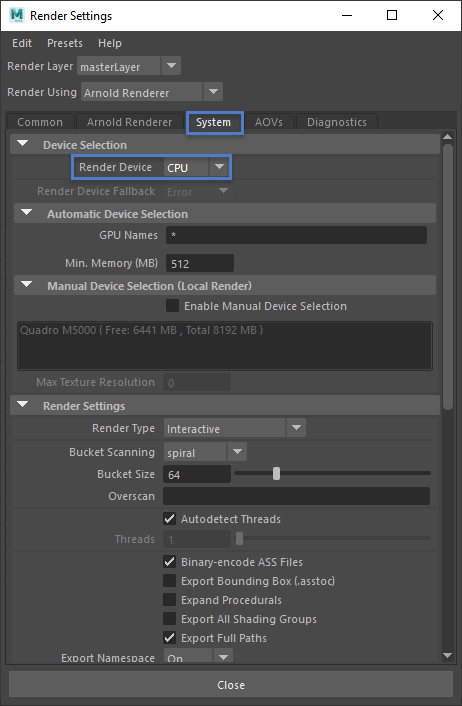Open the Bucket Scanning spiral dropdown

205,452
